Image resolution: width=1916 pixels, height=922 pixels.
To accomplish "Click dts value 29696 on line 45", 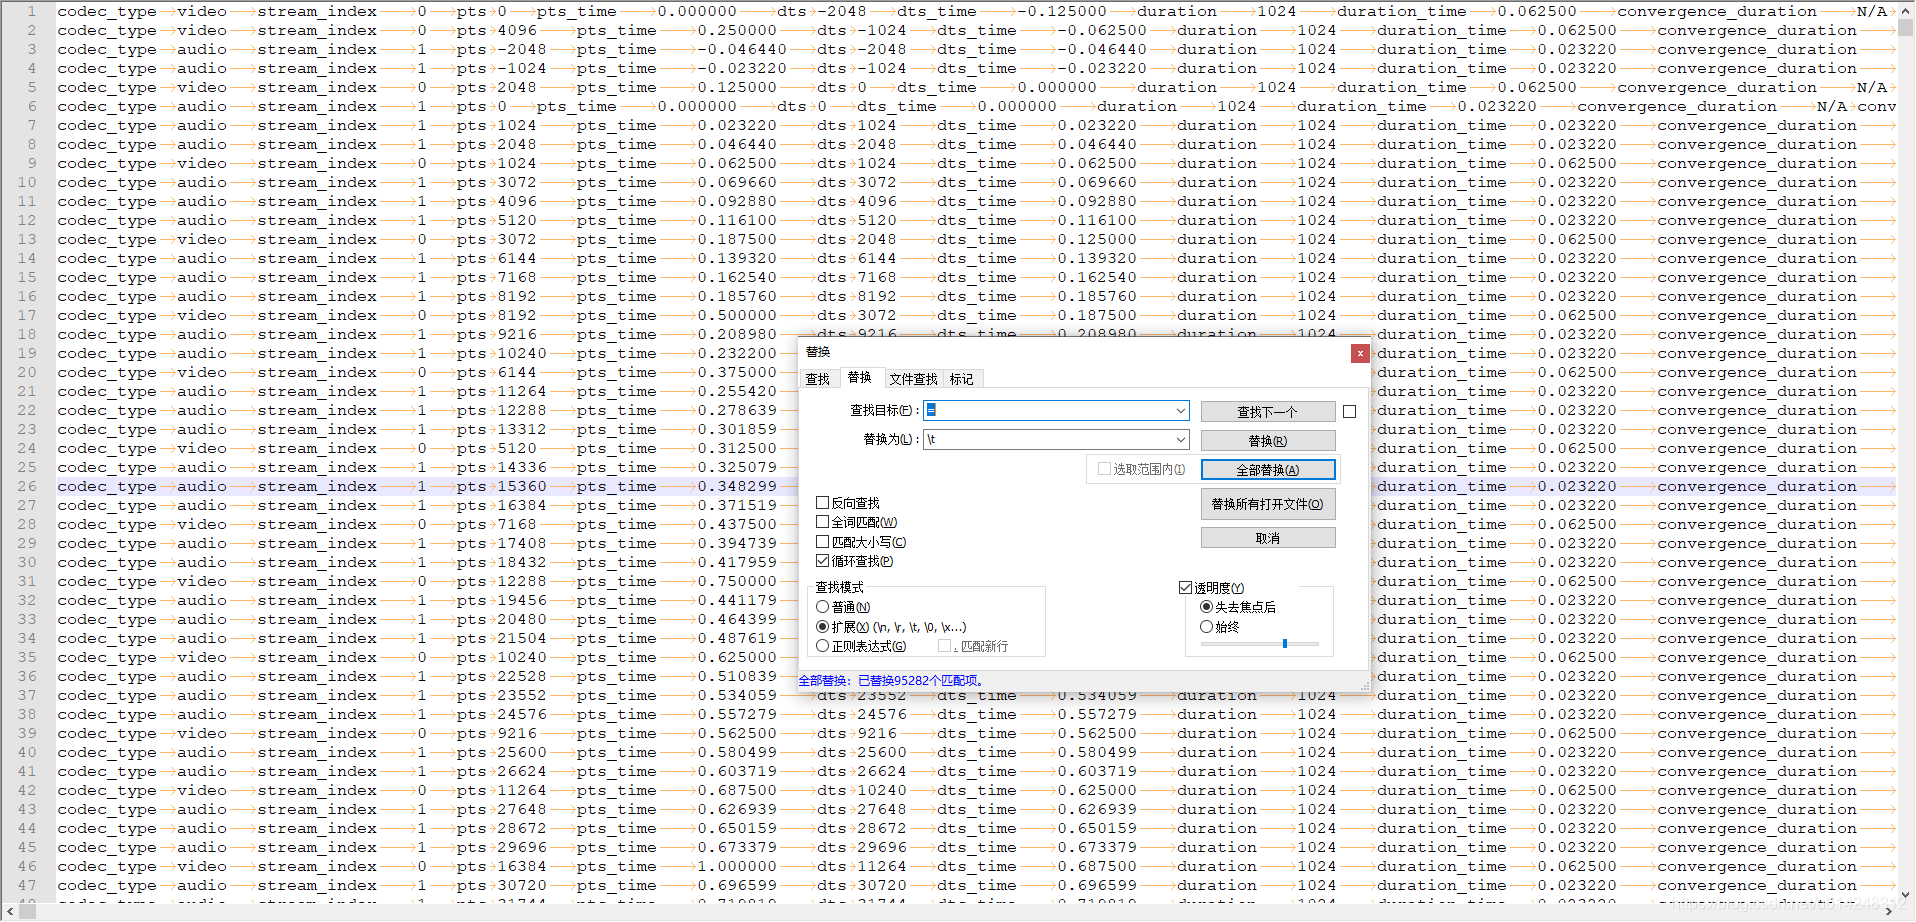I will click(882, 848).
